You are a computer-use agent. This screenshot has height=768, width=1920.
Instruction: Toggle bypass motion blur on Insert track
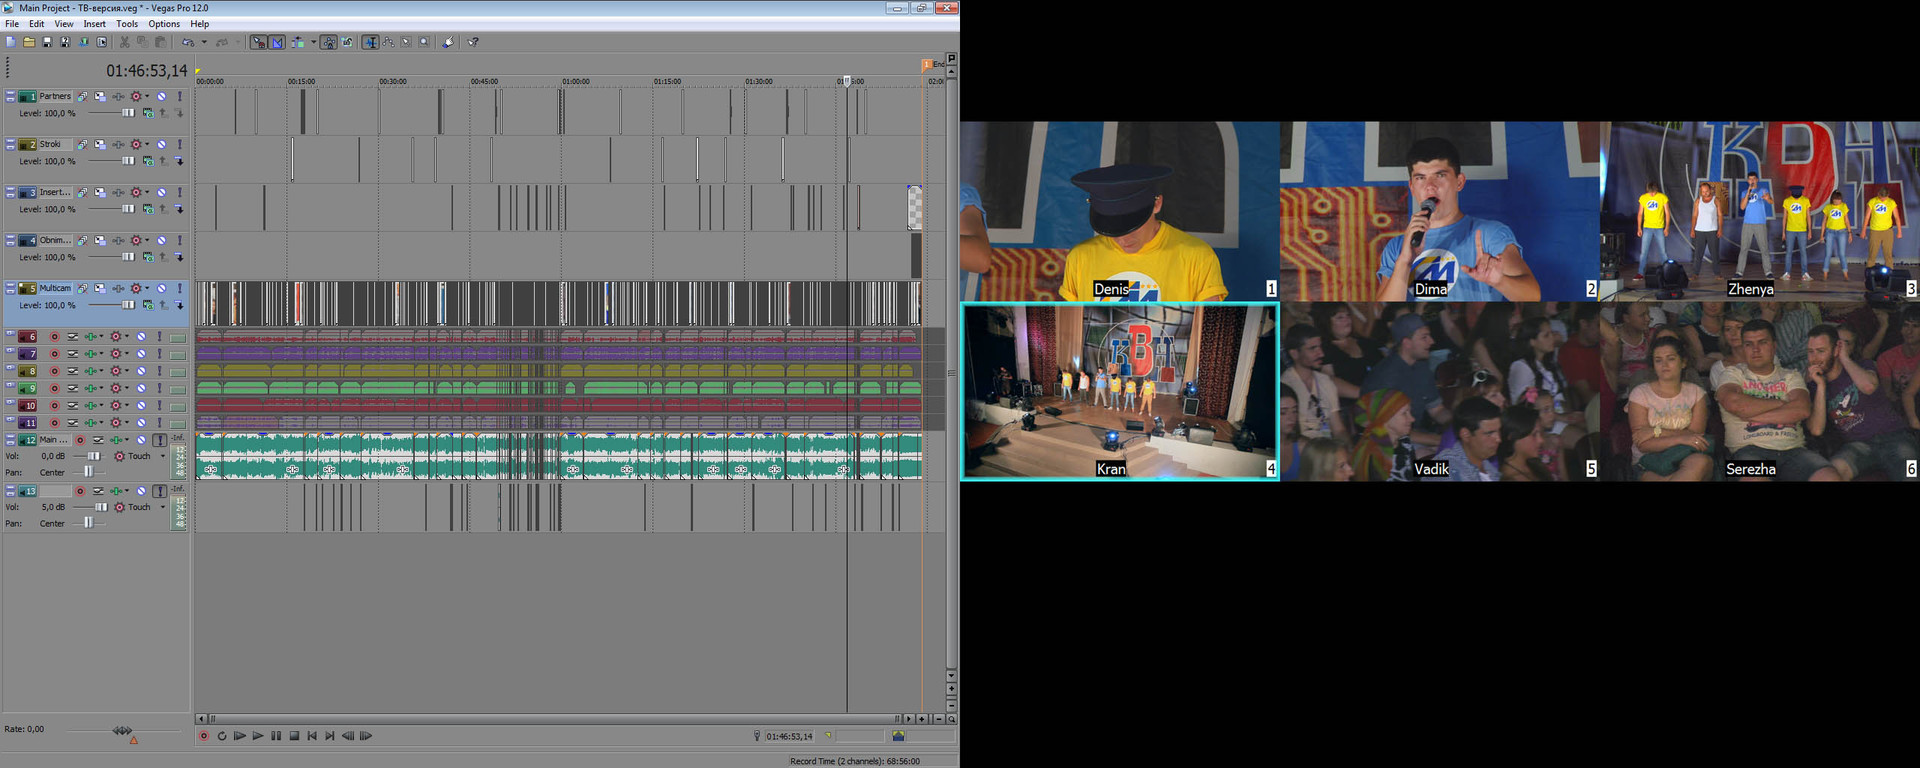[x=83, y=193]
